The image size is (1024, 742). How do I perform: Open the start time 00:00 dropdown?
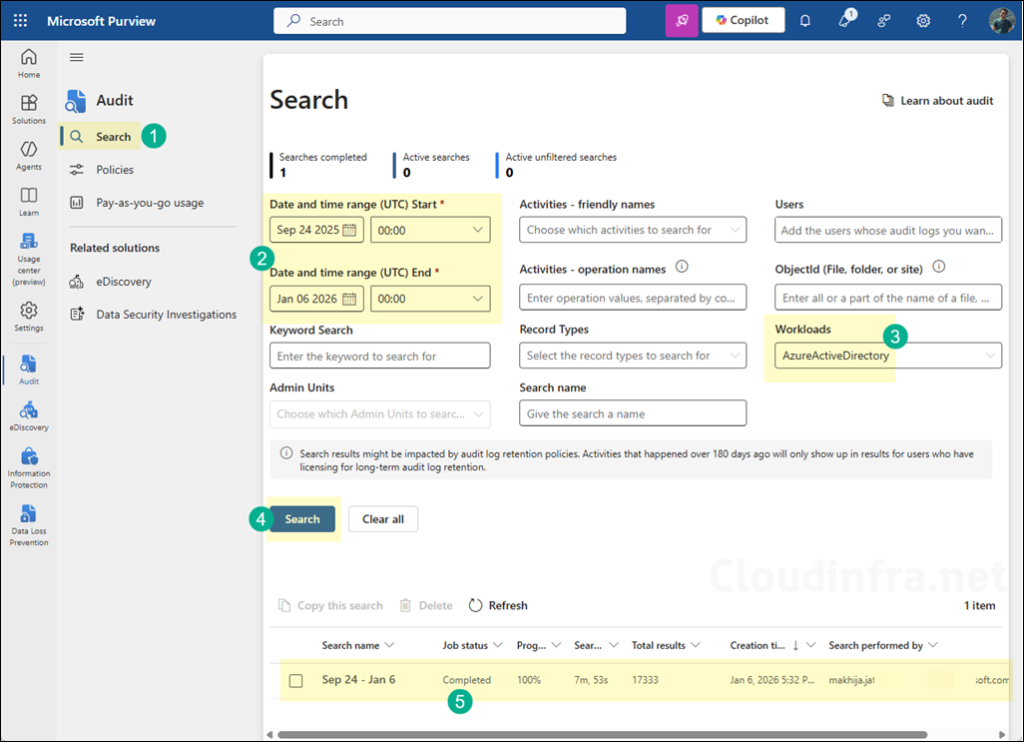430,229
